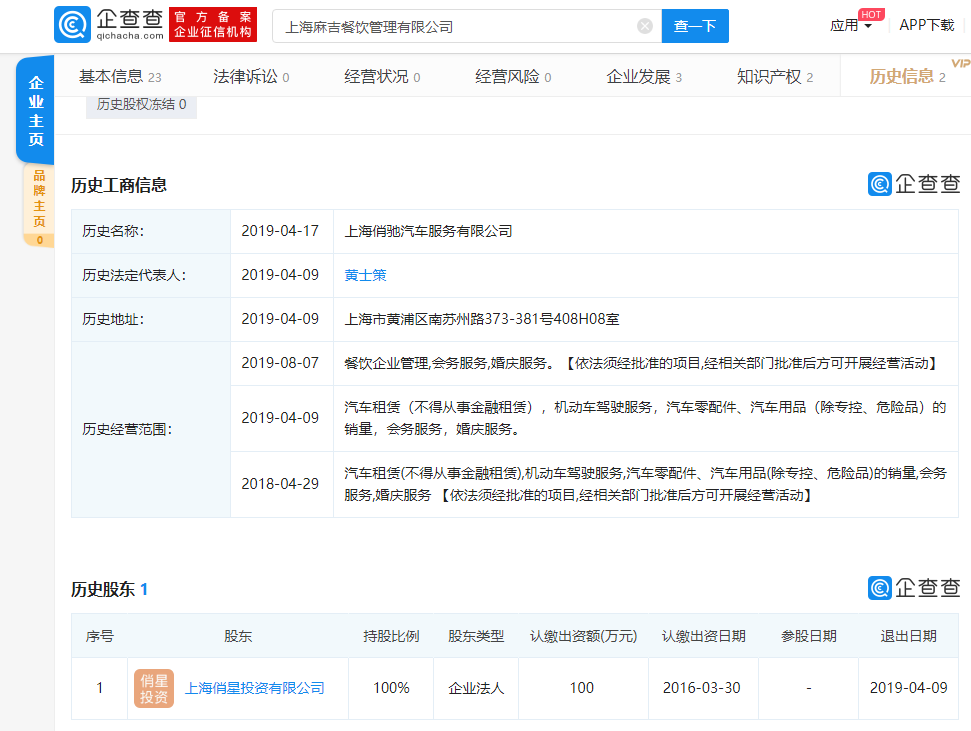Click the 查一下 search button
The height and width of the screenshot is (731, 971).
[x=695, y=26]
